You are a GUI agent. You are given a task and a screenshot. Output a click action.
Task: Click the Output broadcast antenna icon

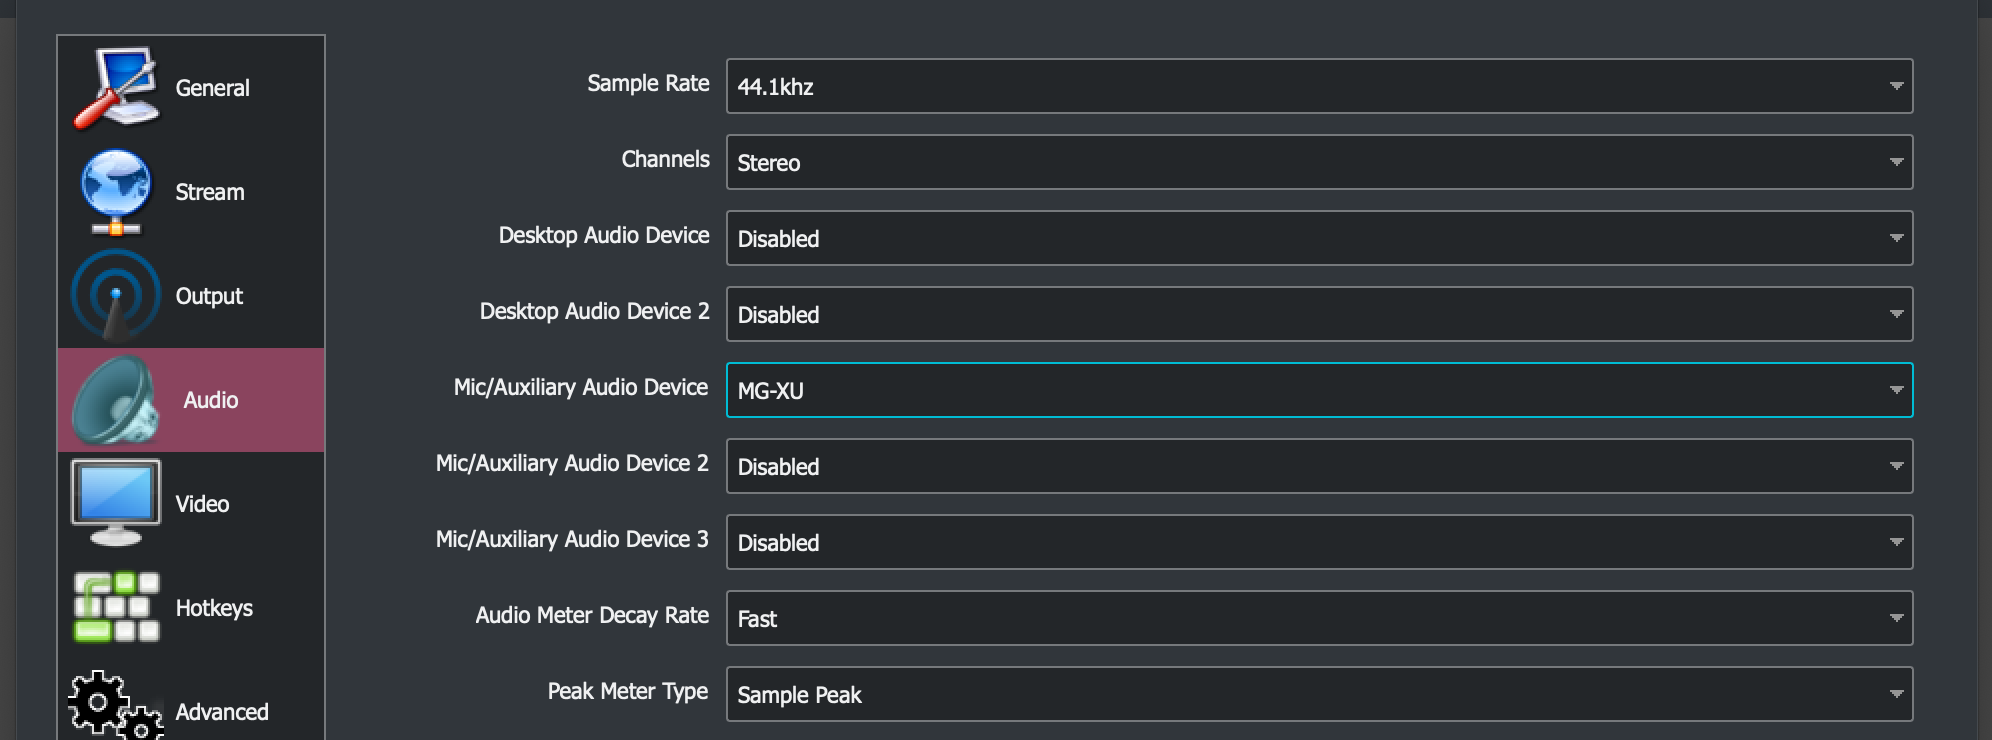[x=115, y=296]
